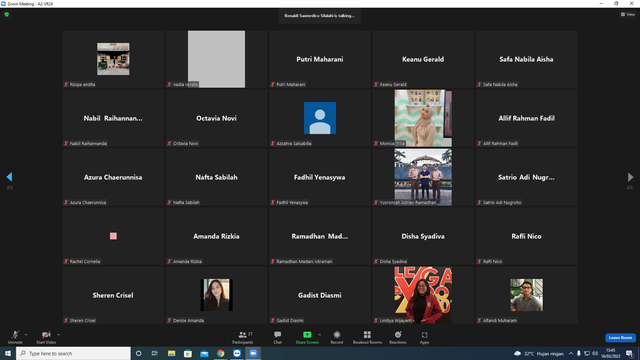Viewport: 640px width, 360px height.
Task: Select Azura Chaerunnisa participant tile
Action: tap(113, 177)
